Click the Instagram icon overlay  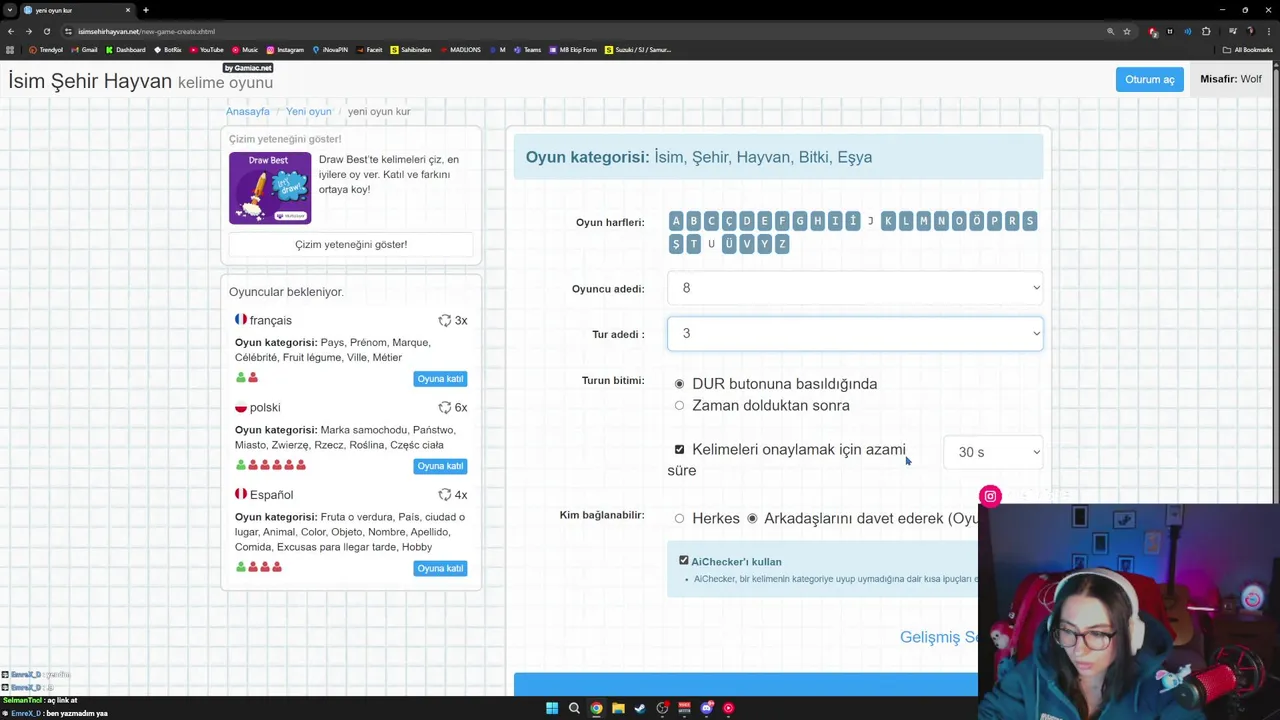[x=990, y=496]
